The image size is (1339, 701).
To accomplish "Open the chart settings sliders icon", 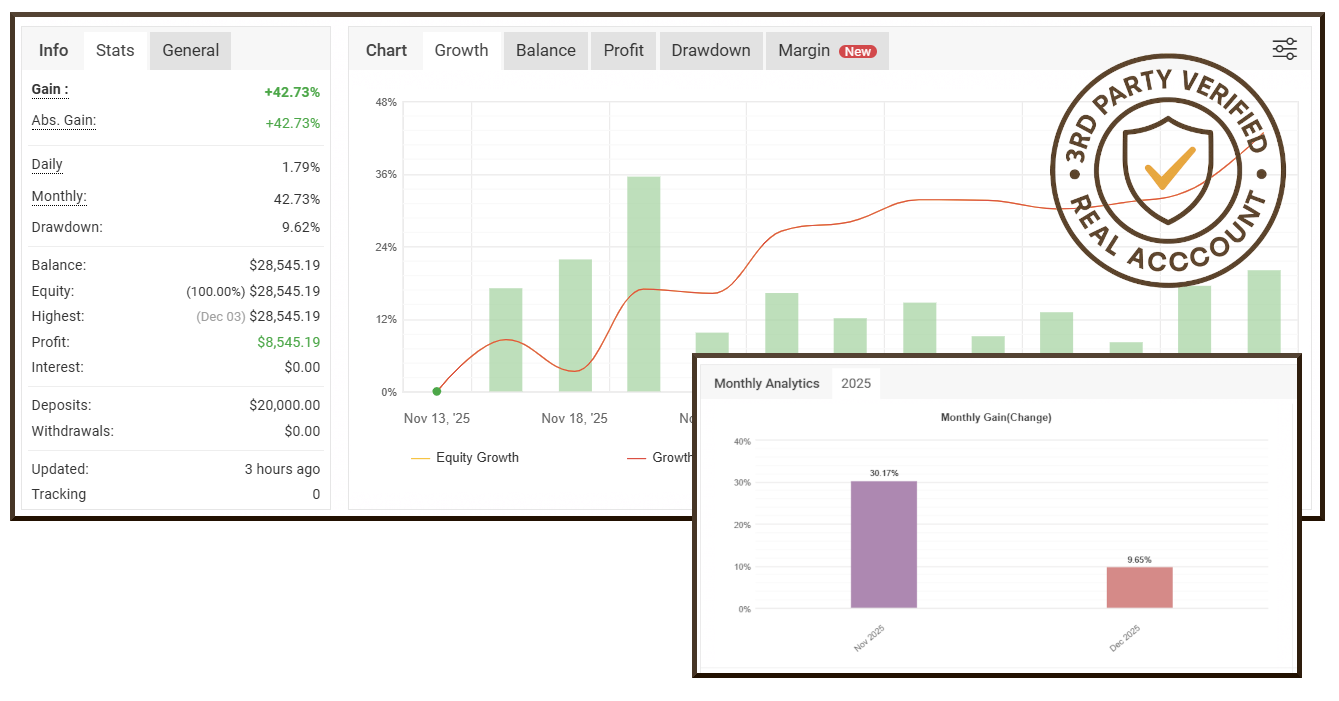I will point(1284,49).
